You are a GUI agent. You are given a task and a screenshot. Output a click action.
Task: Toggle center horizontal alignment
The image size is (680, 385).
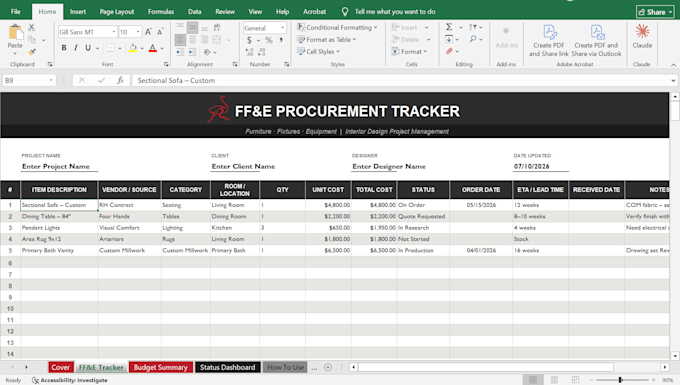coord(192,40)
